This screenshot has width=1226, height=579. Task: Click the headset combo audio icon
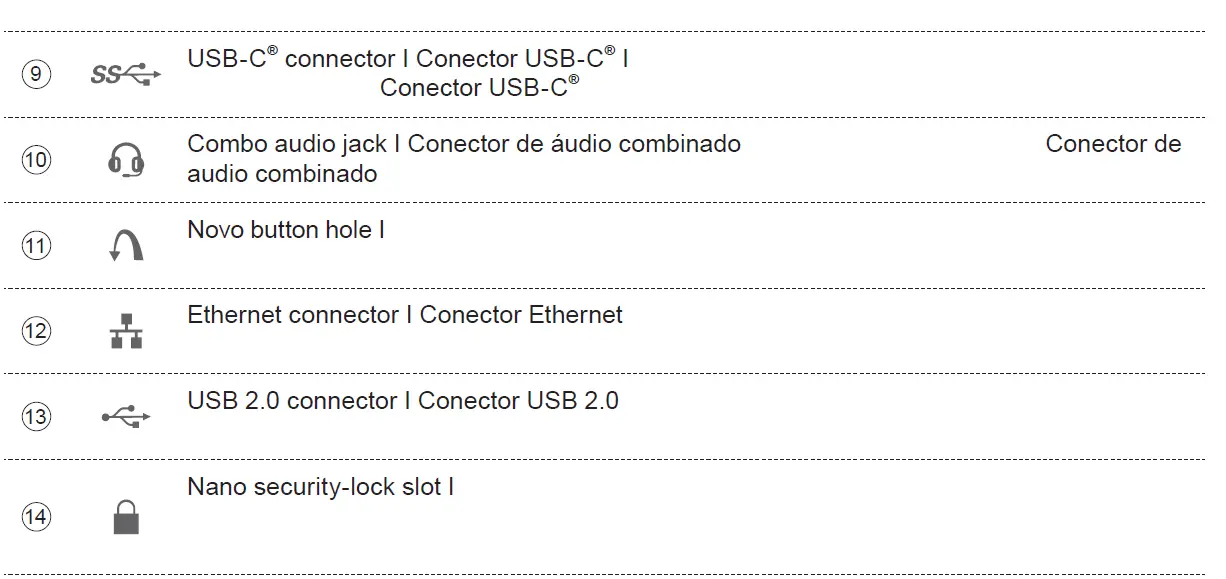pos(126,160)
